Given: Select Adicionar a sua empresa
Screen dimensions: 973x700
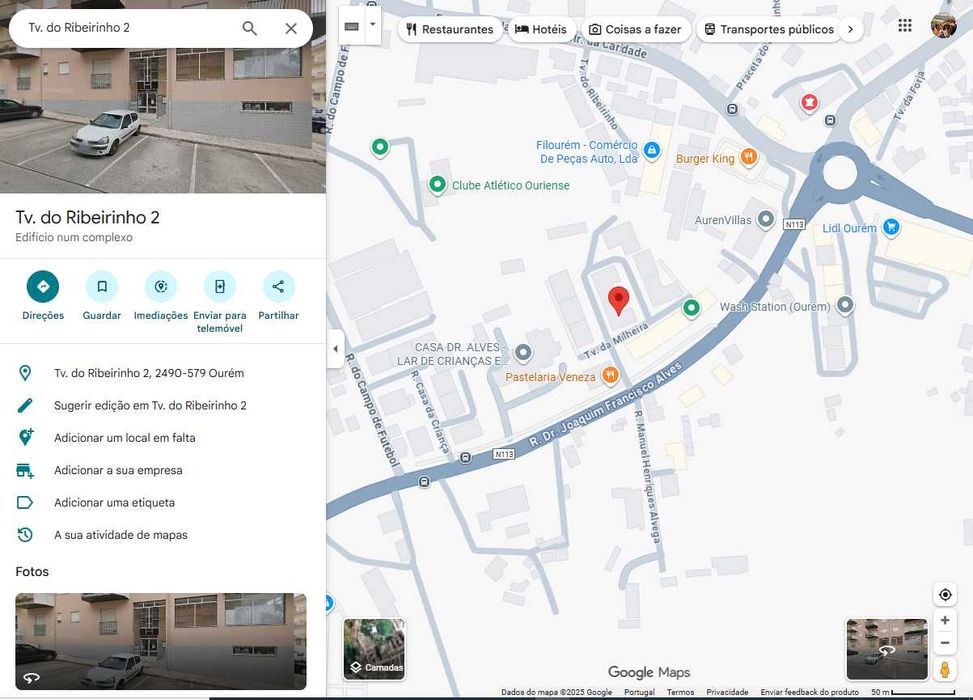Looking at the screenshot, I should point(163,470).
